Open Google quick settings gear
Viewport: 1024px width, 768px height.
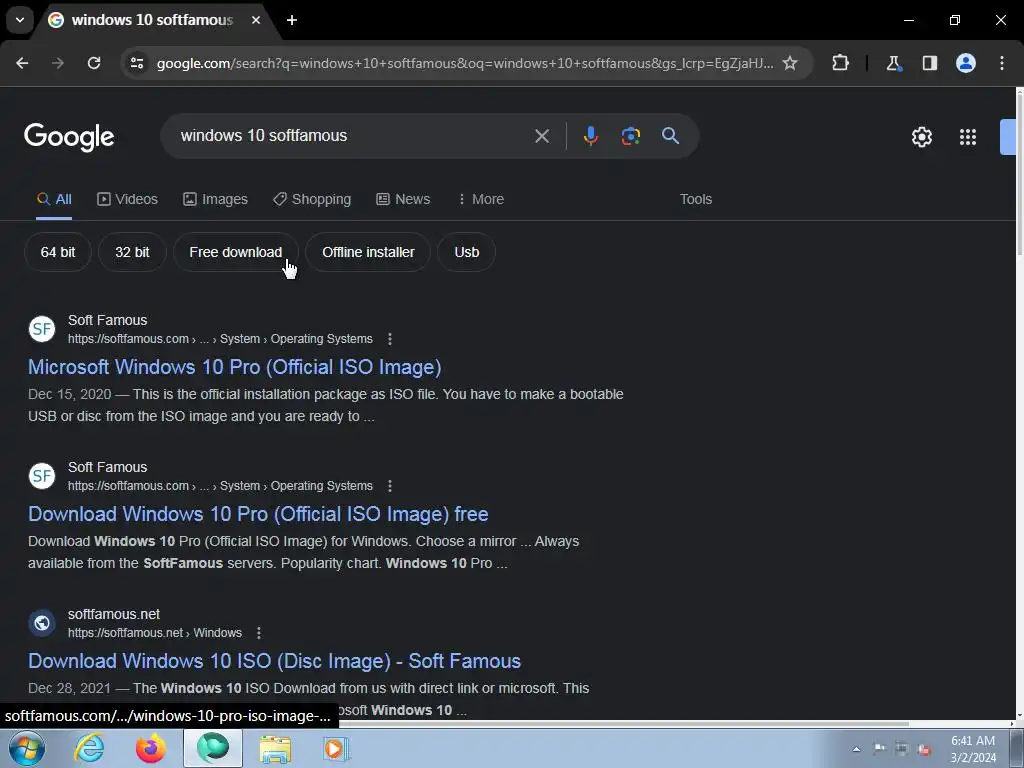[x=922, y=137]
